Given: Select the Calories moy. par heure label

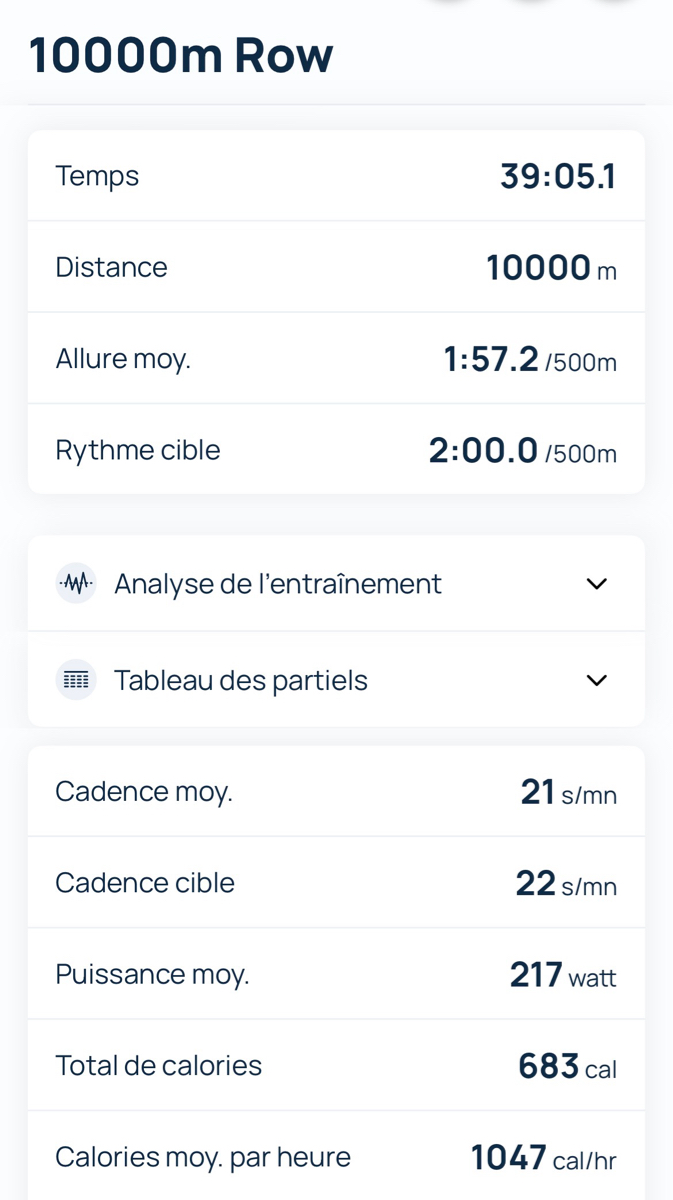Looking at the screenshot, I should 203,1157.
